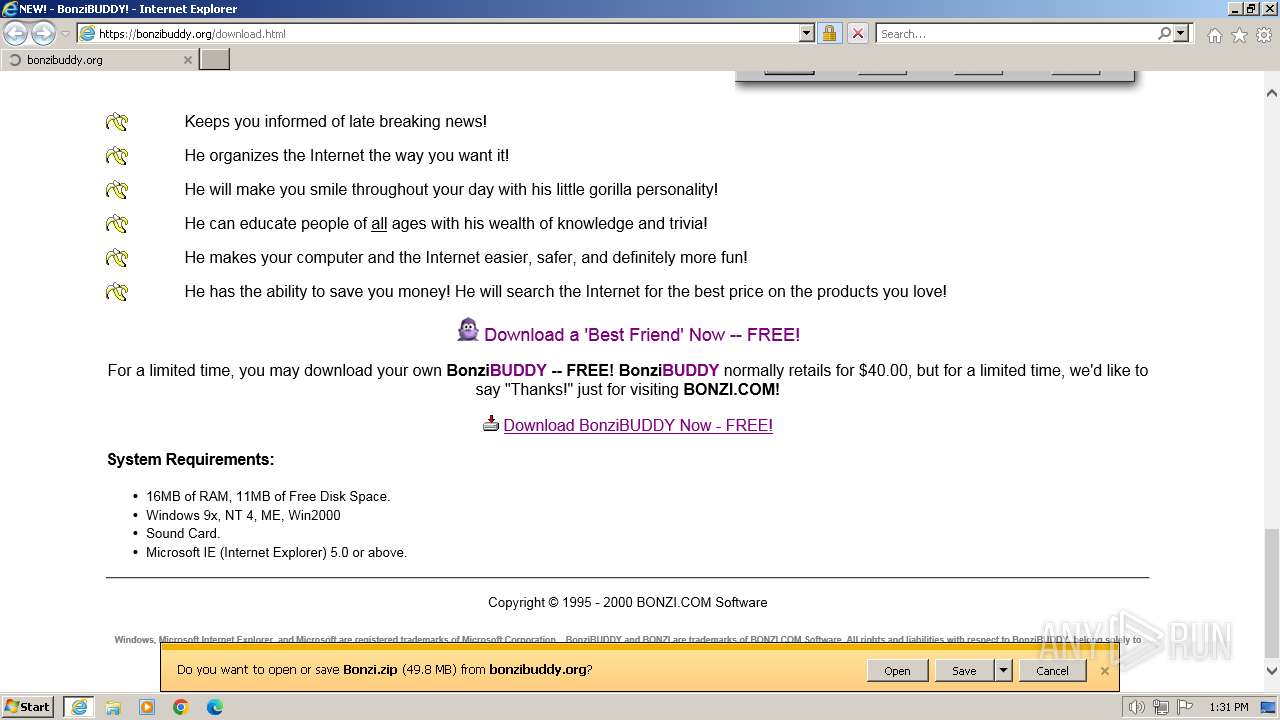Click the 'Sound Card.' requirement line
The width and height of the screenshot is (1280, 720).
183,533
